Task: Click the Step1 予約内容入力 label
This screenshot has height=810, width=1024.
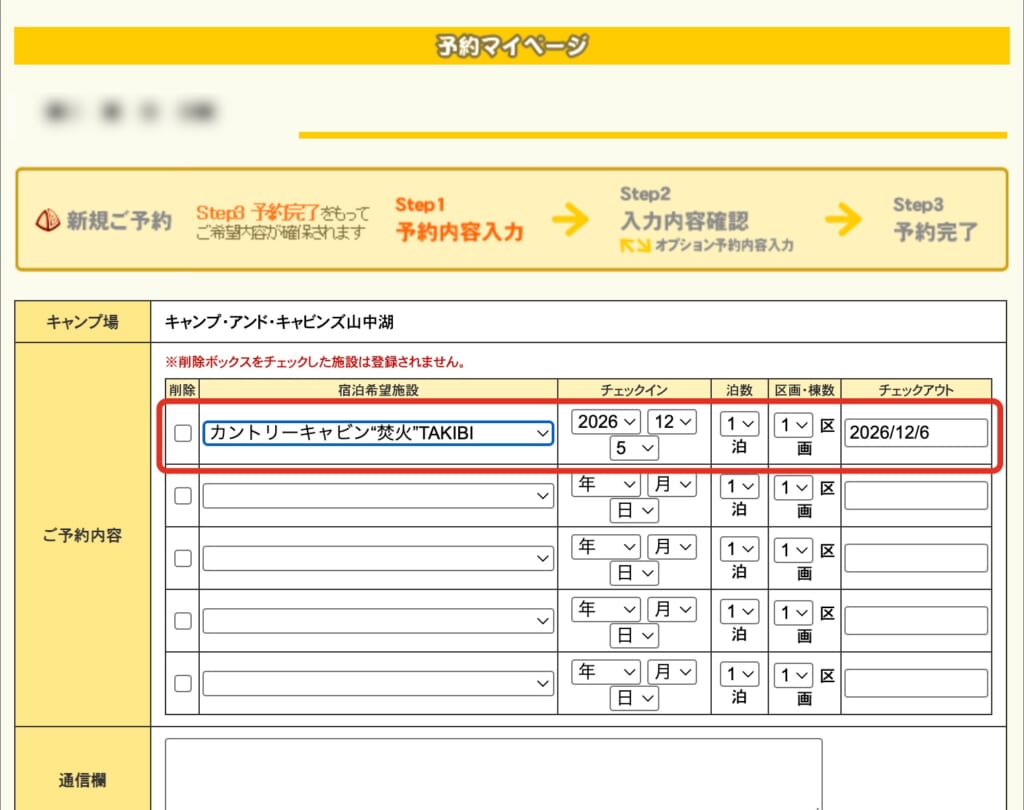Action: point(459,219)
